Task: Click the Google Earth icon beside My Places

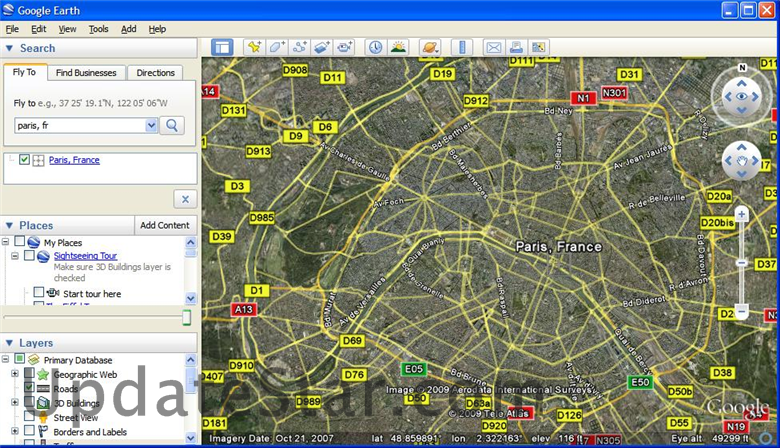Action: coord(34,242)
